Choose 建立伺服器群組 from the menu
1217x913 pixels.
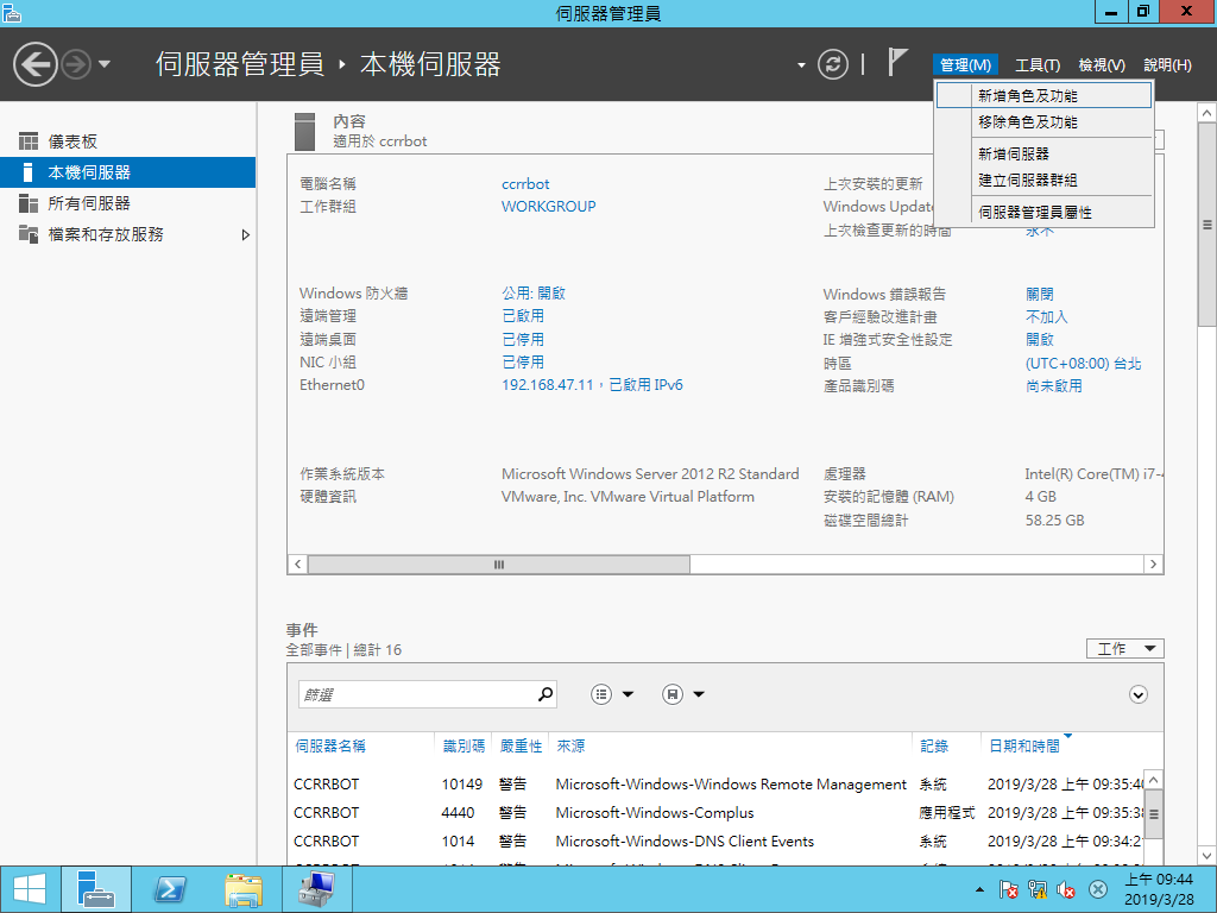1044,180
